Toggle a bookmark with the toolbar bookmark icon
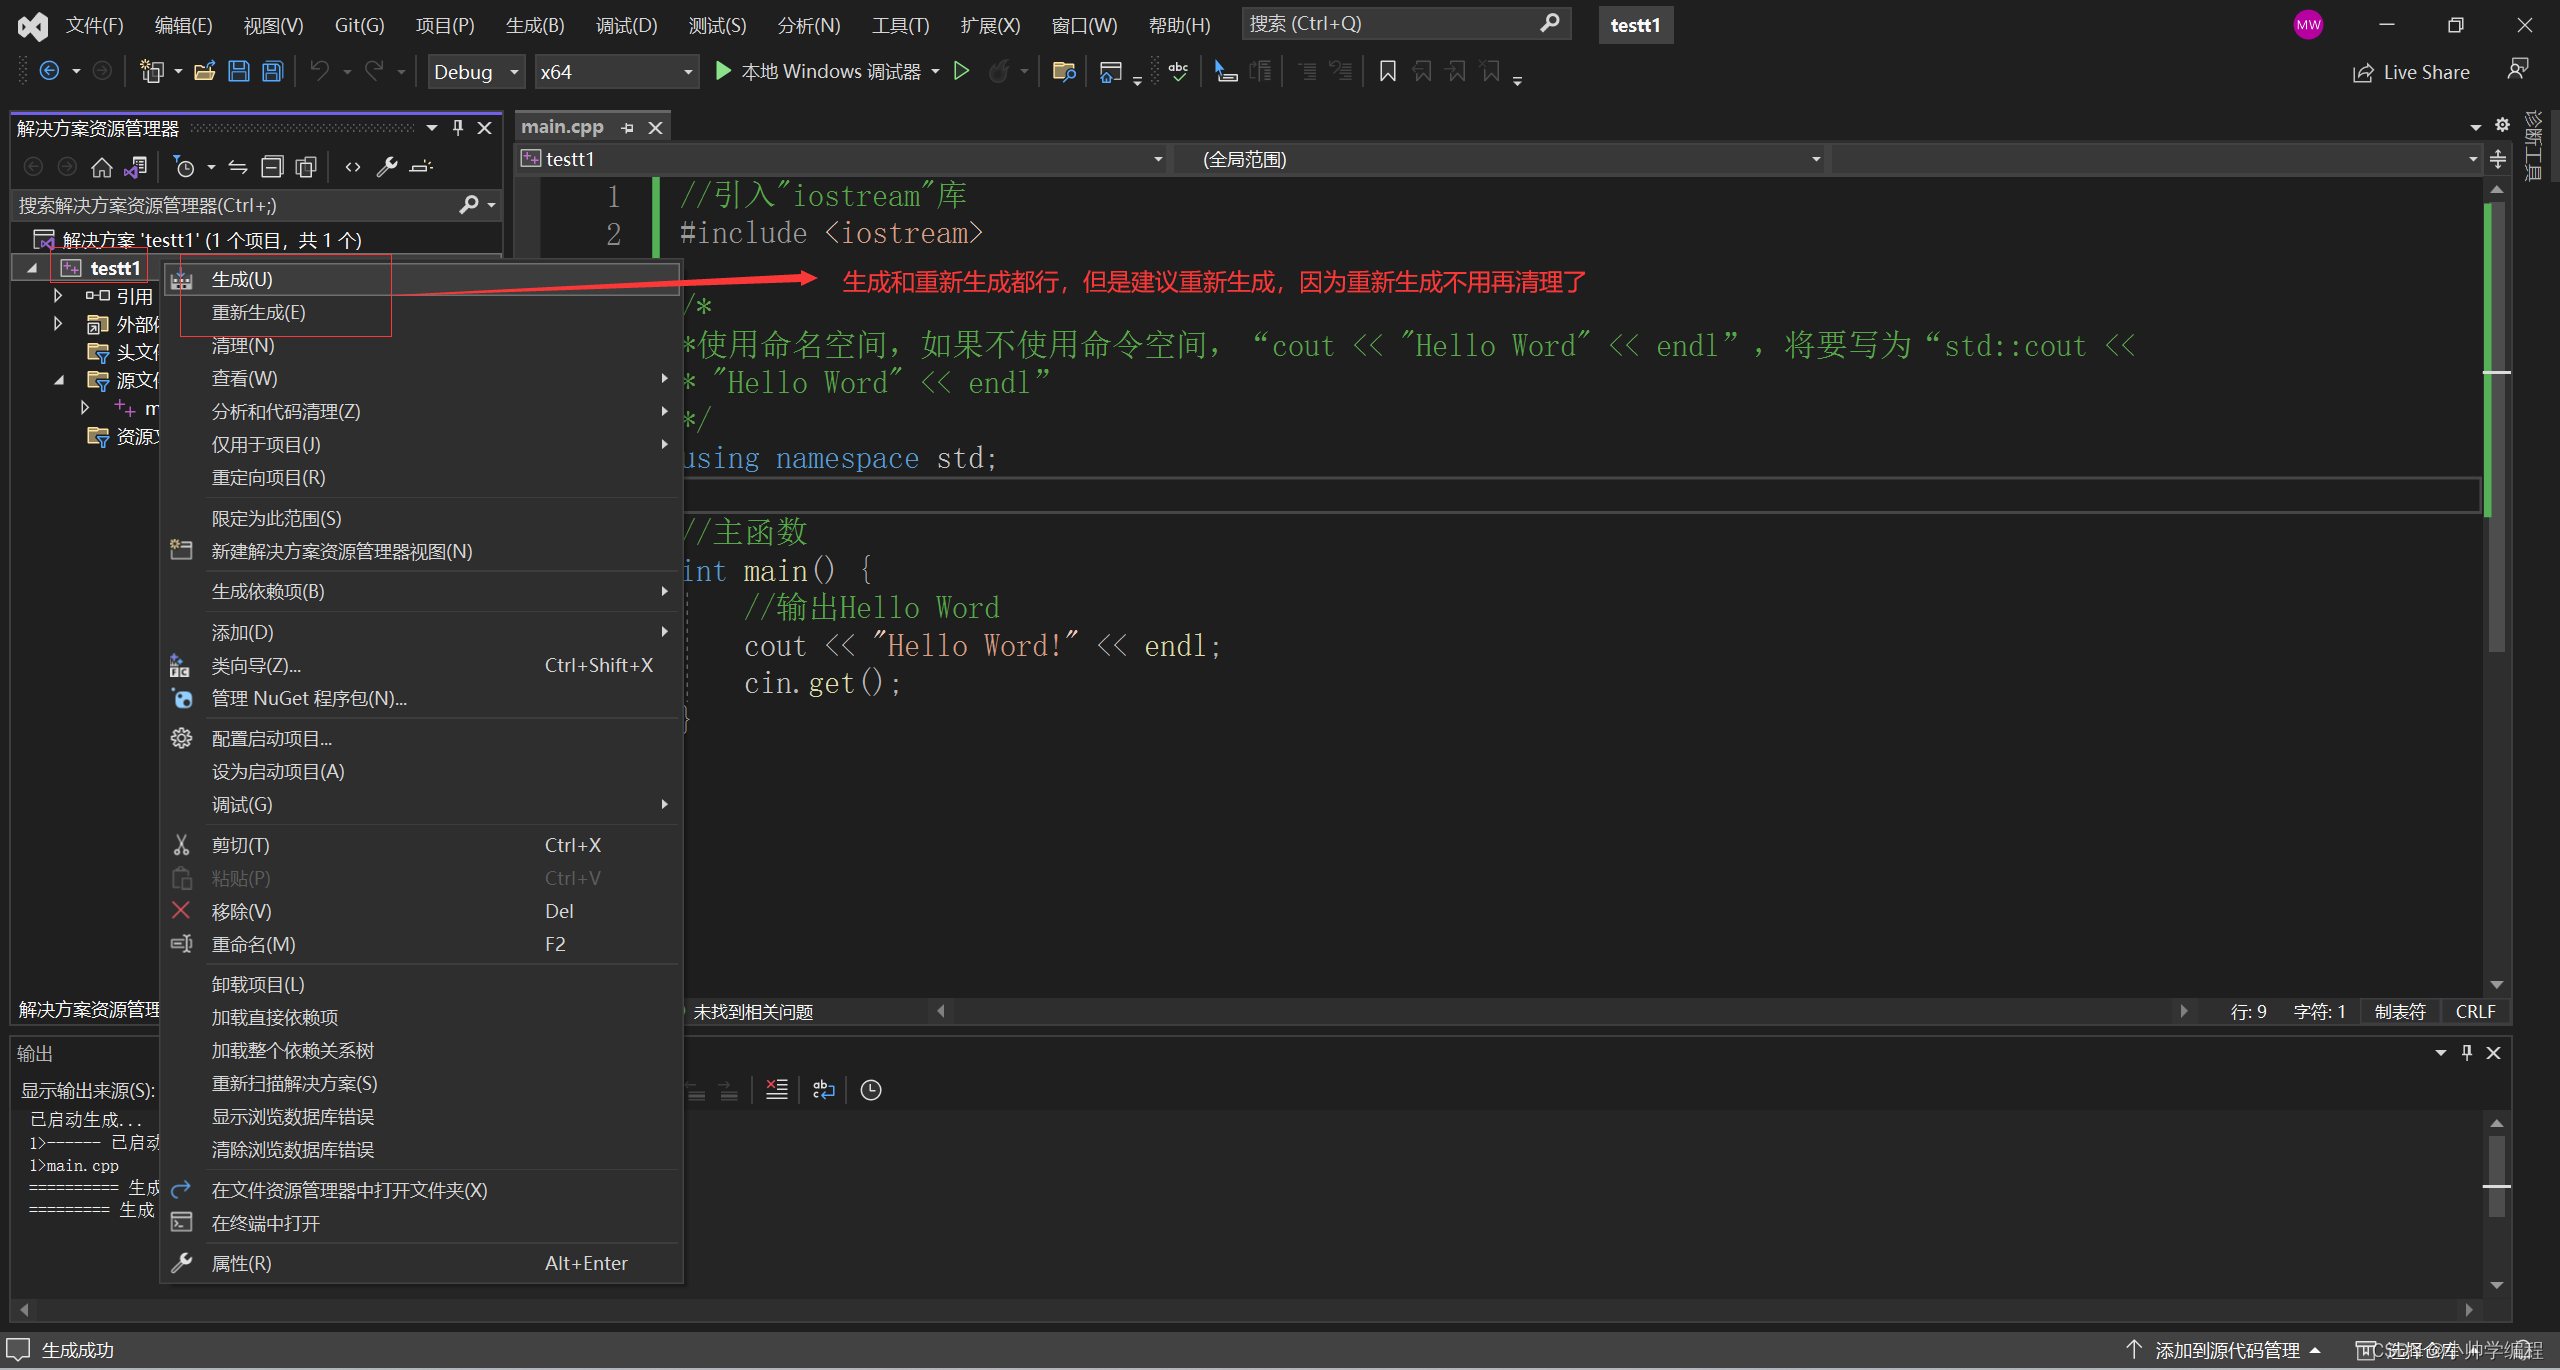 [x=1387, y=71]
